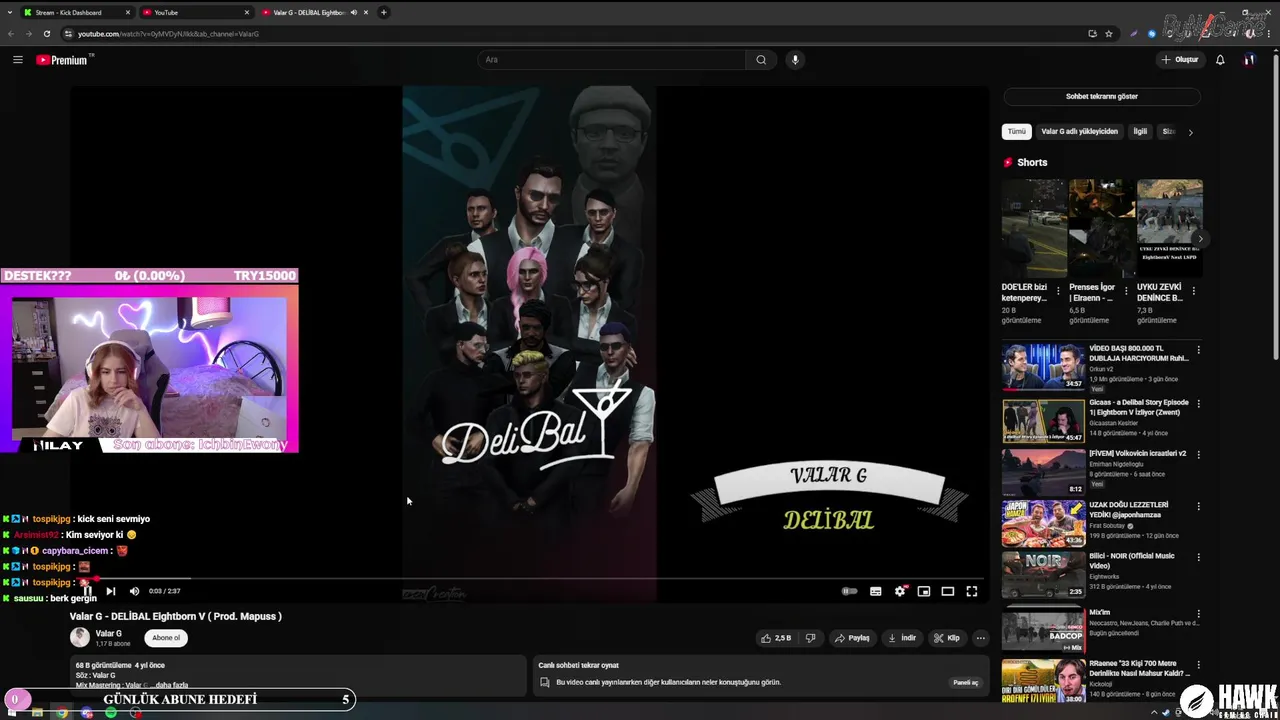Close the Valar G - DELİBAL tab

(366, 13)
